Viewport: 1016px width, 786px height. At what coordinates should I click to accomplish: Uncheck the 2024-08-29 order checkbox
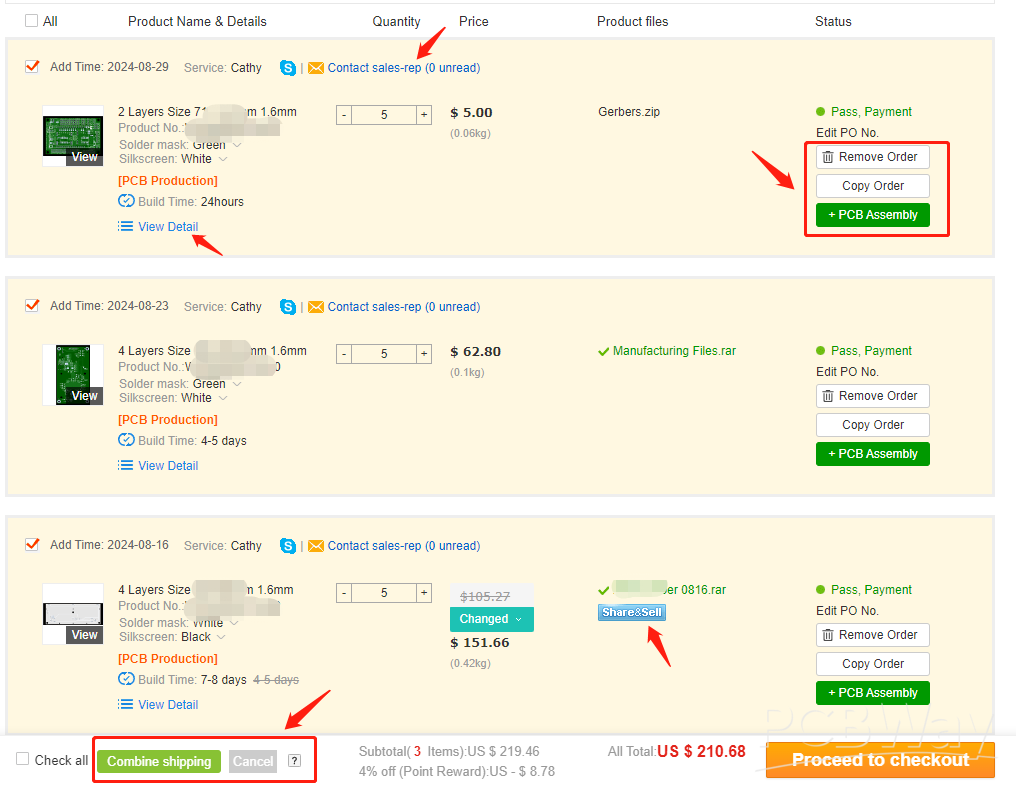32,67
